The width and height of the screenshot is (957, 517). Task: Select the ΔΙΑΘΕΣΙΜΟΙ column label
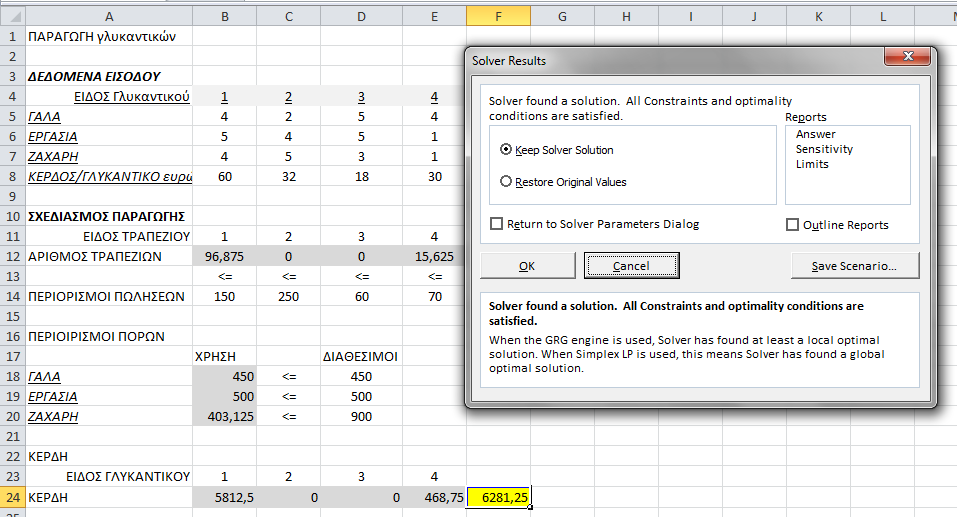point(361,356)
